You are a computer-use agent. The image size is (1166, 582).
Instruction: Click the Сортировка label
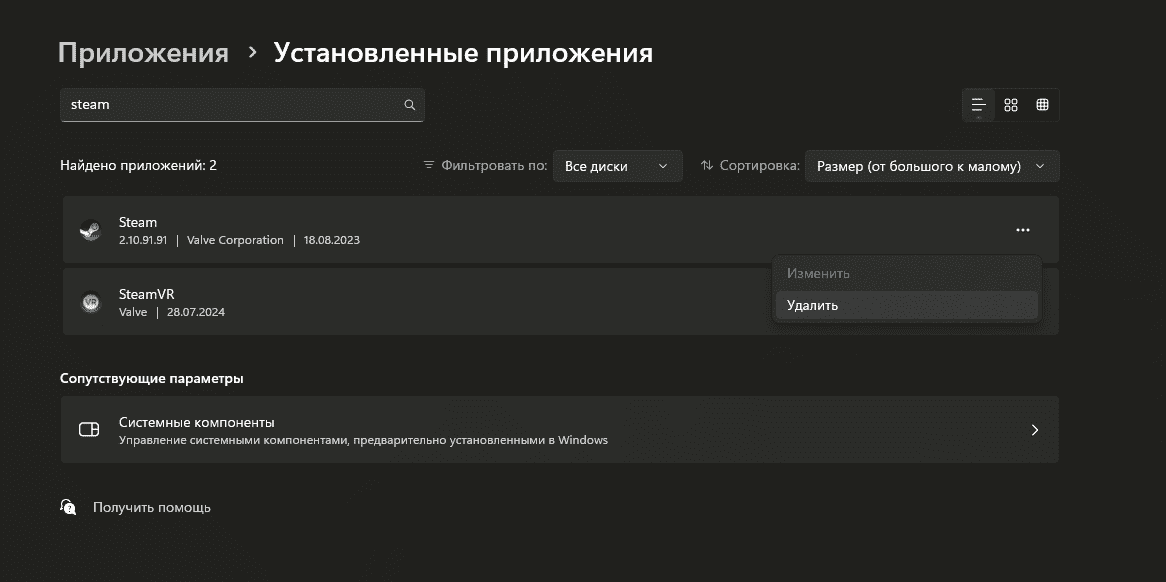click(759, 166)
